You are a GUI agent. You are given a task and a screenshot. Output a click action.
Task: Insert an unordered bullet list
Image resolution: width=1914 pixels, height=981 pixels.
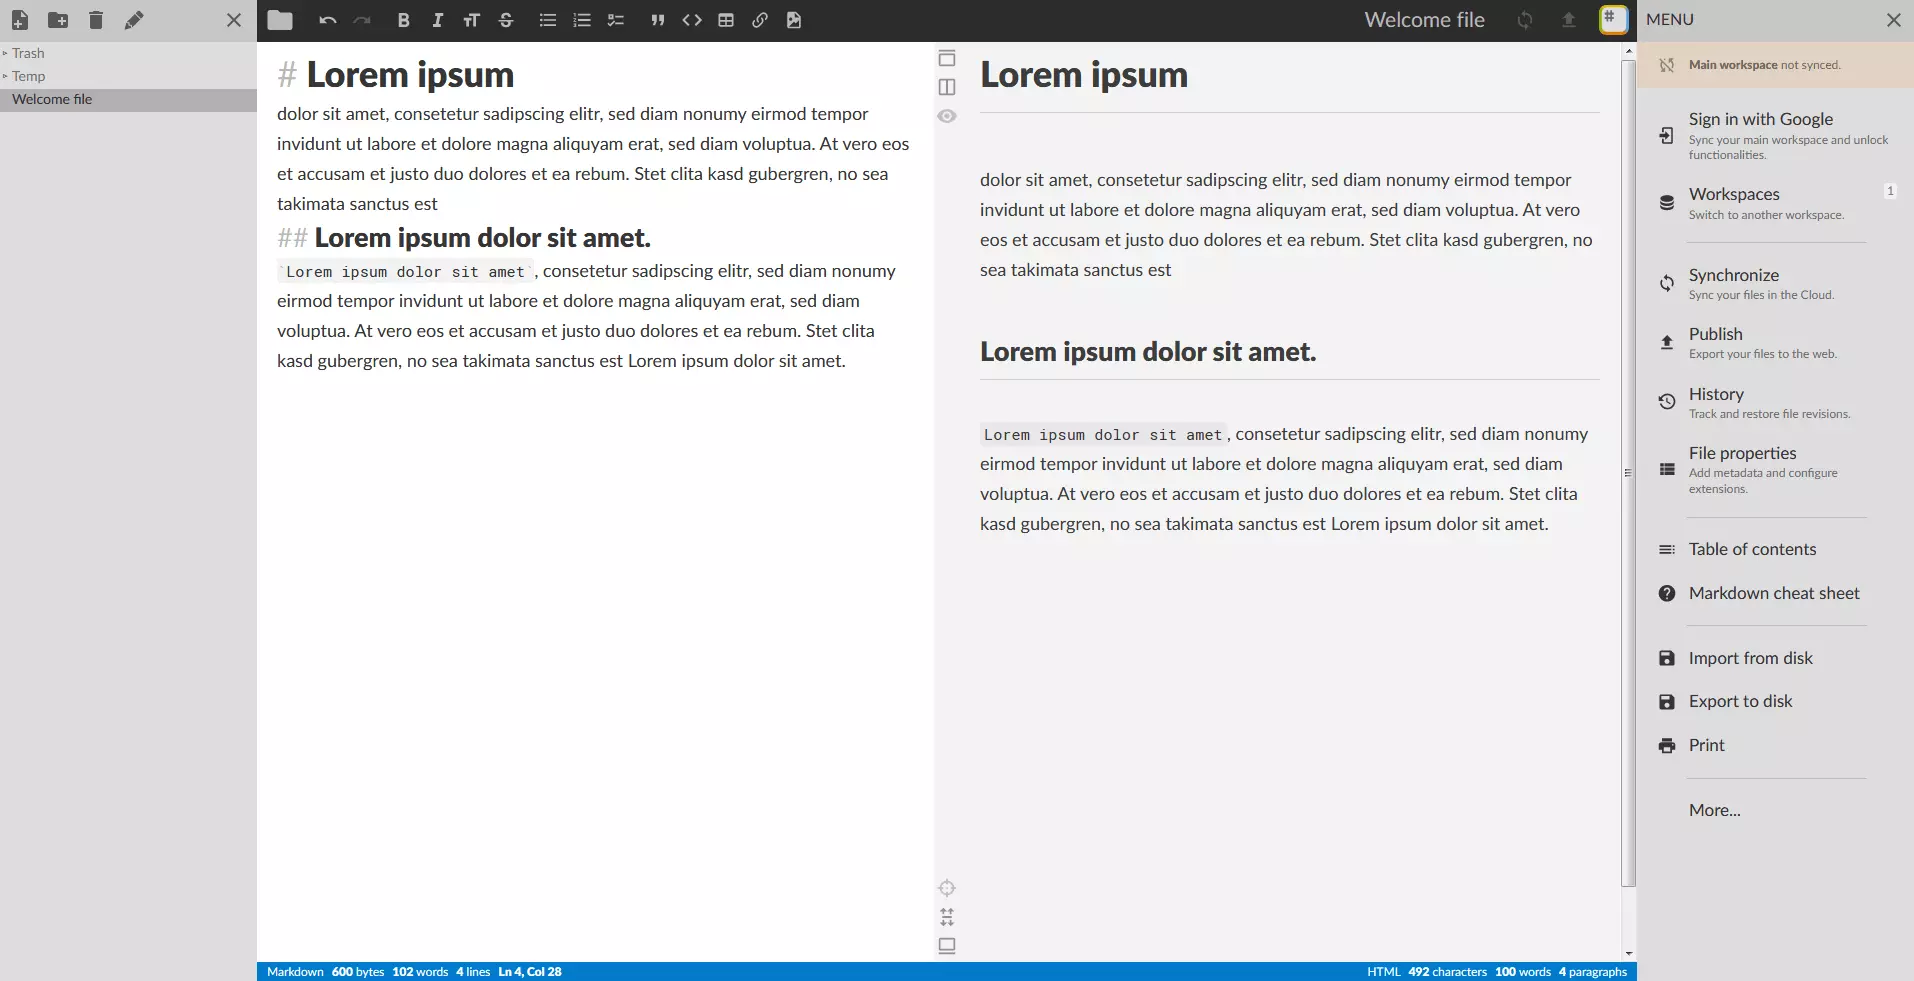(547, 20)
